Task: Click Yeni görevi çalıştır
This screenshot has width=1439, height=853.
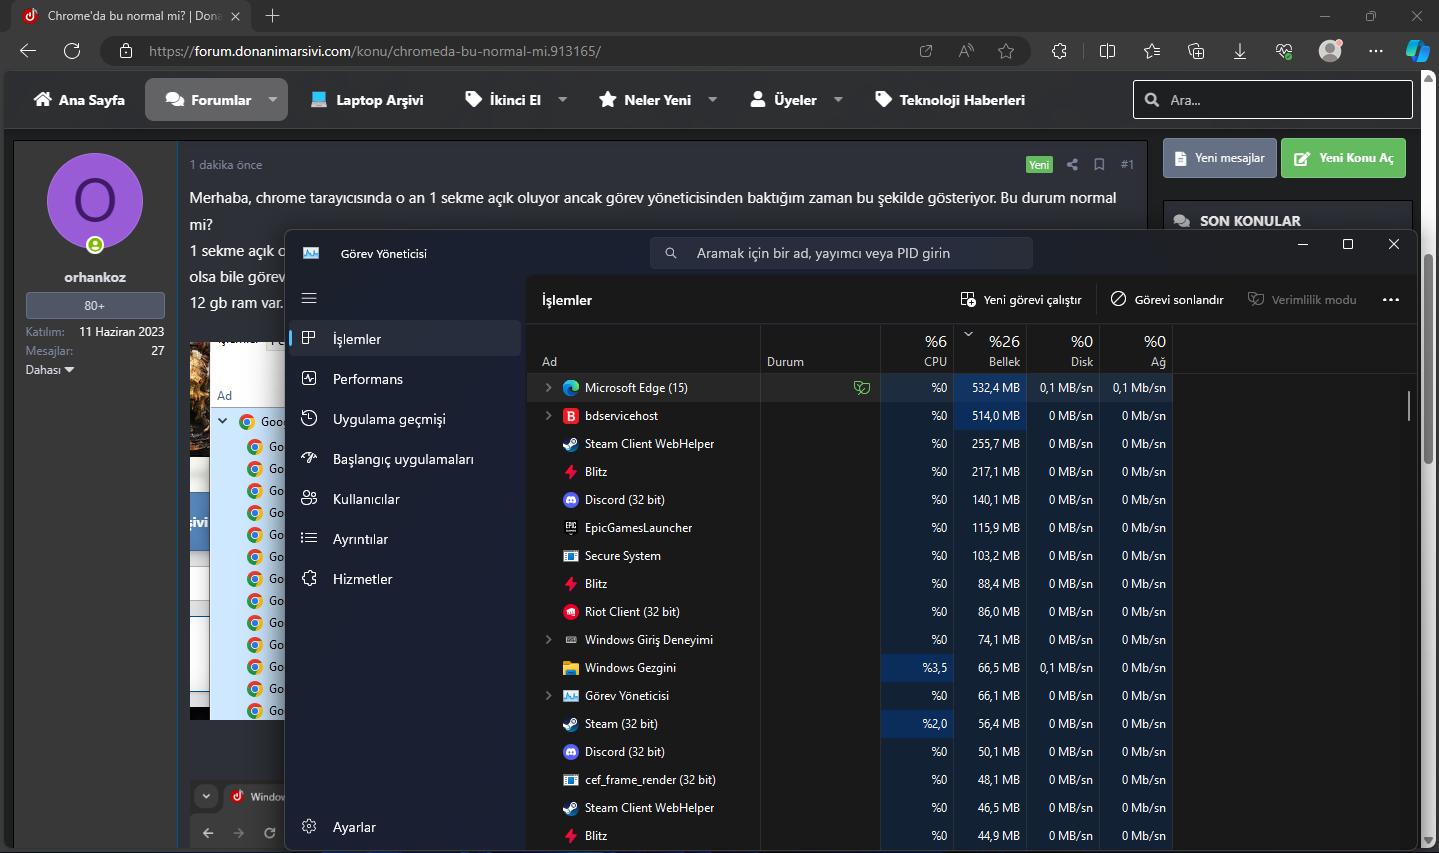Action: click(x=1021, y=300)
